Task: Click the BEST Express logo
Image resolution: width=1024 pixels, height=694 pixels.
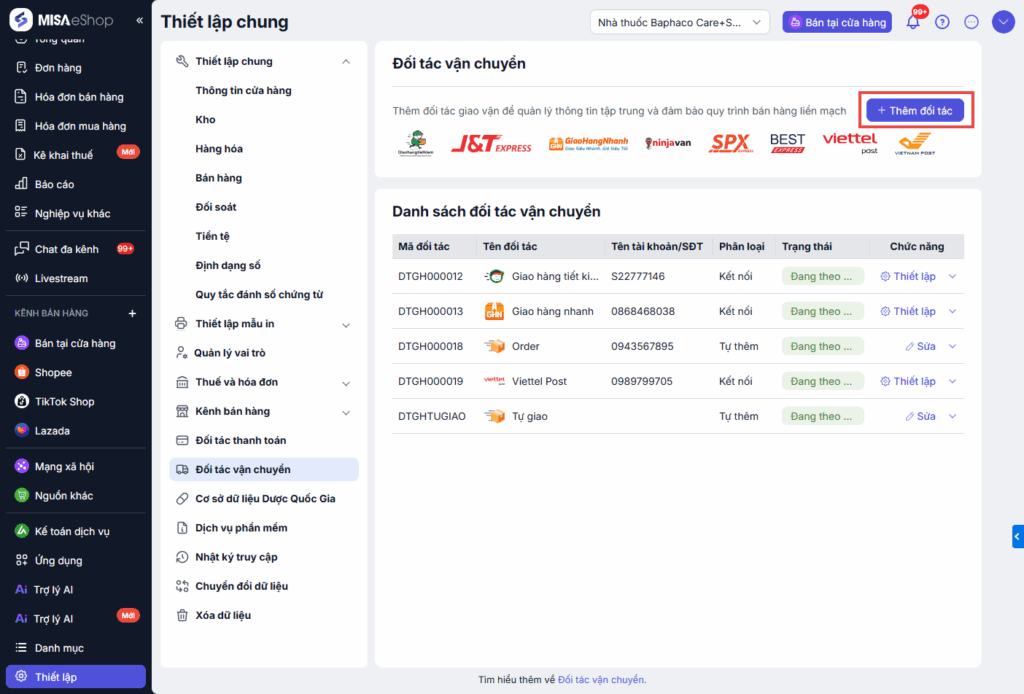Action: click(788, 143)
